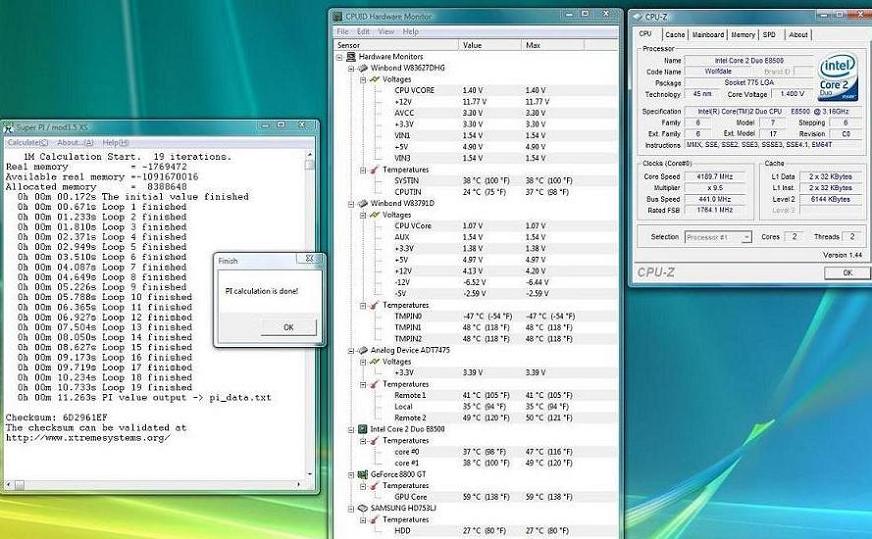Click the Intel Core 2 Duo E8500 processor icon
This screenshot has height=539, width=872.
click(363, 429)
